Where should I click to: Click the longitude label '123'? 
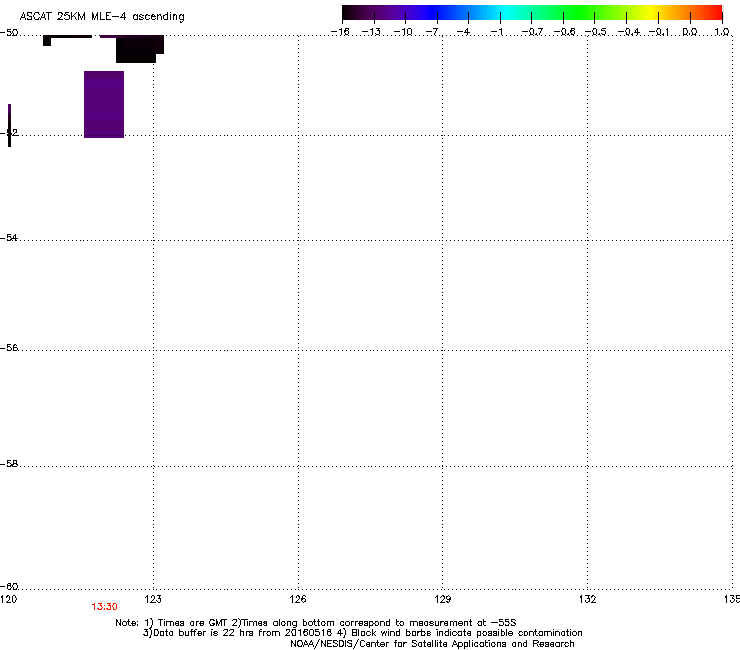[x=153, y=599]
